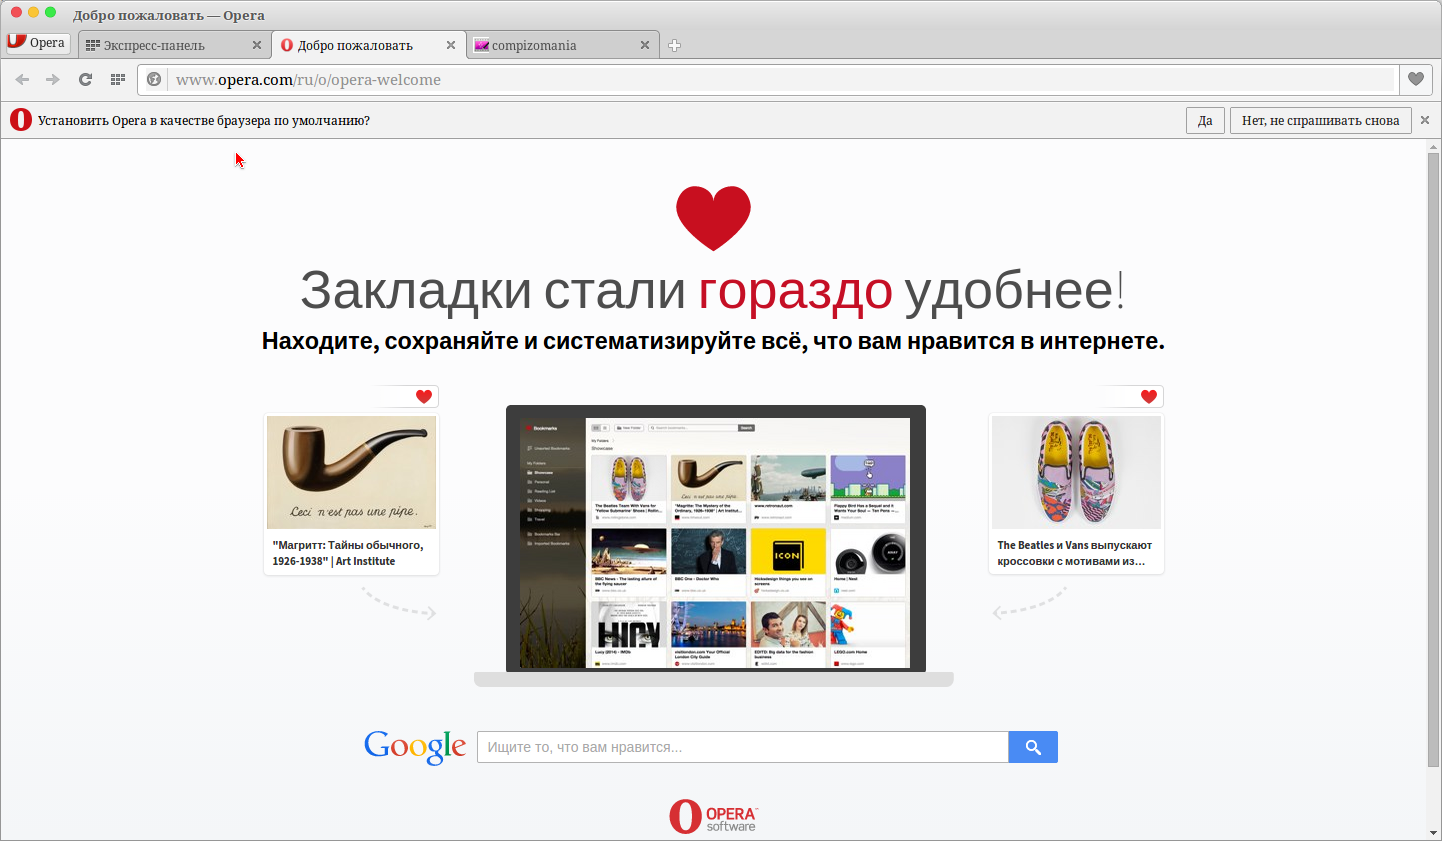
Task: Click Нет, не спрашивать снова button
Action: tap(1320, 120)
